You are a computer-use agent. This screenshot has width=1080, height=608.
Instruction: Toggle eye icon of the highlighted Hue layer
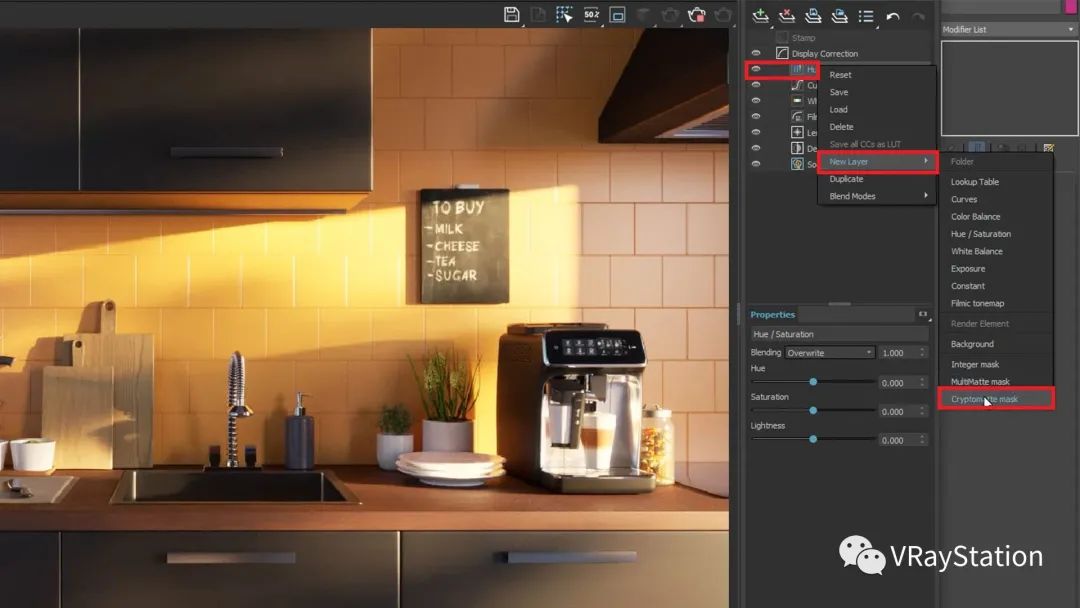point(756,69)
